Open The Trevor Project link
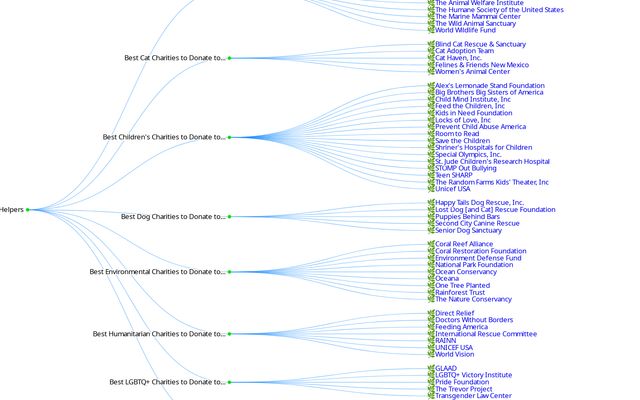 click(464, 389)
